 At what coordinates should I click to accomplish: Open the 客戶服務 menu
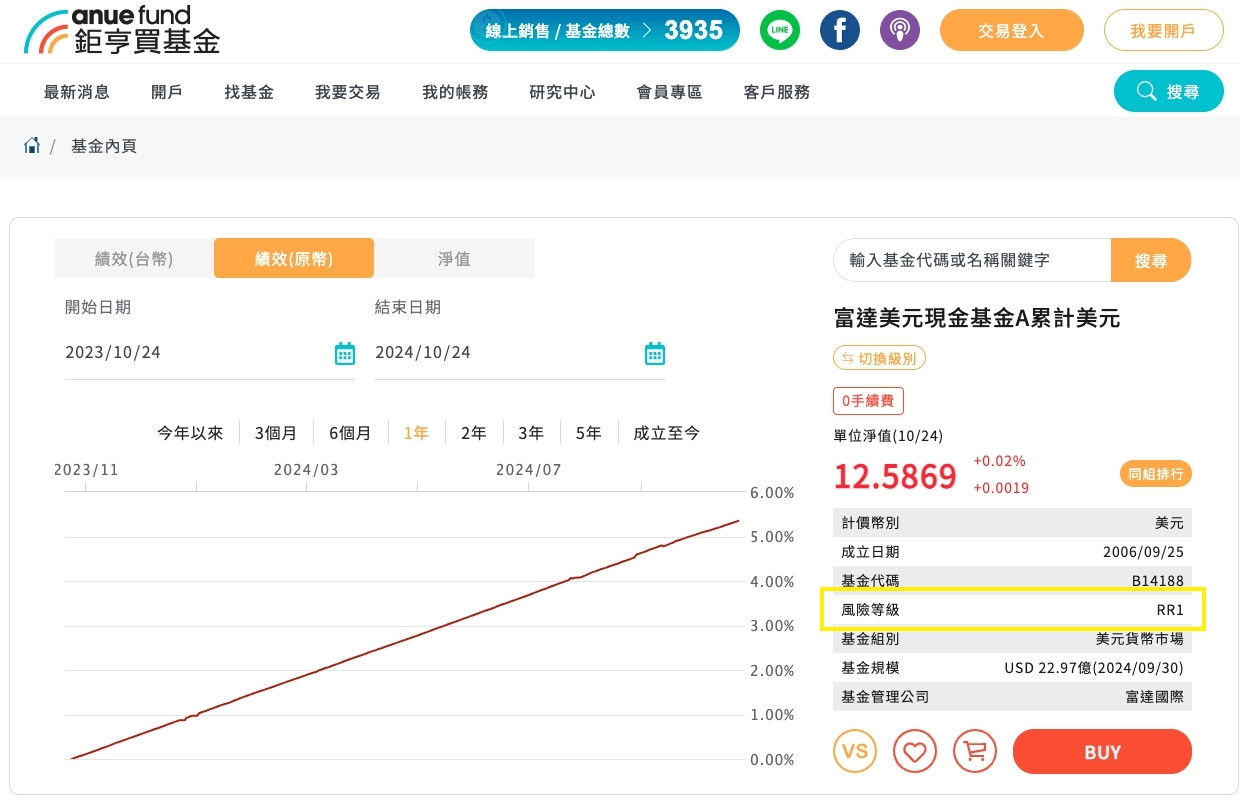coord(777,92)
